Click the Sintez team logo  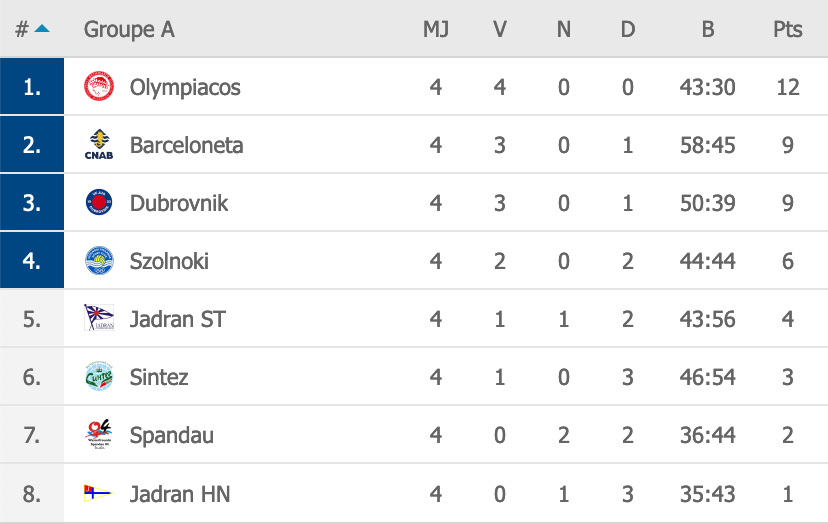coord(99,377)
